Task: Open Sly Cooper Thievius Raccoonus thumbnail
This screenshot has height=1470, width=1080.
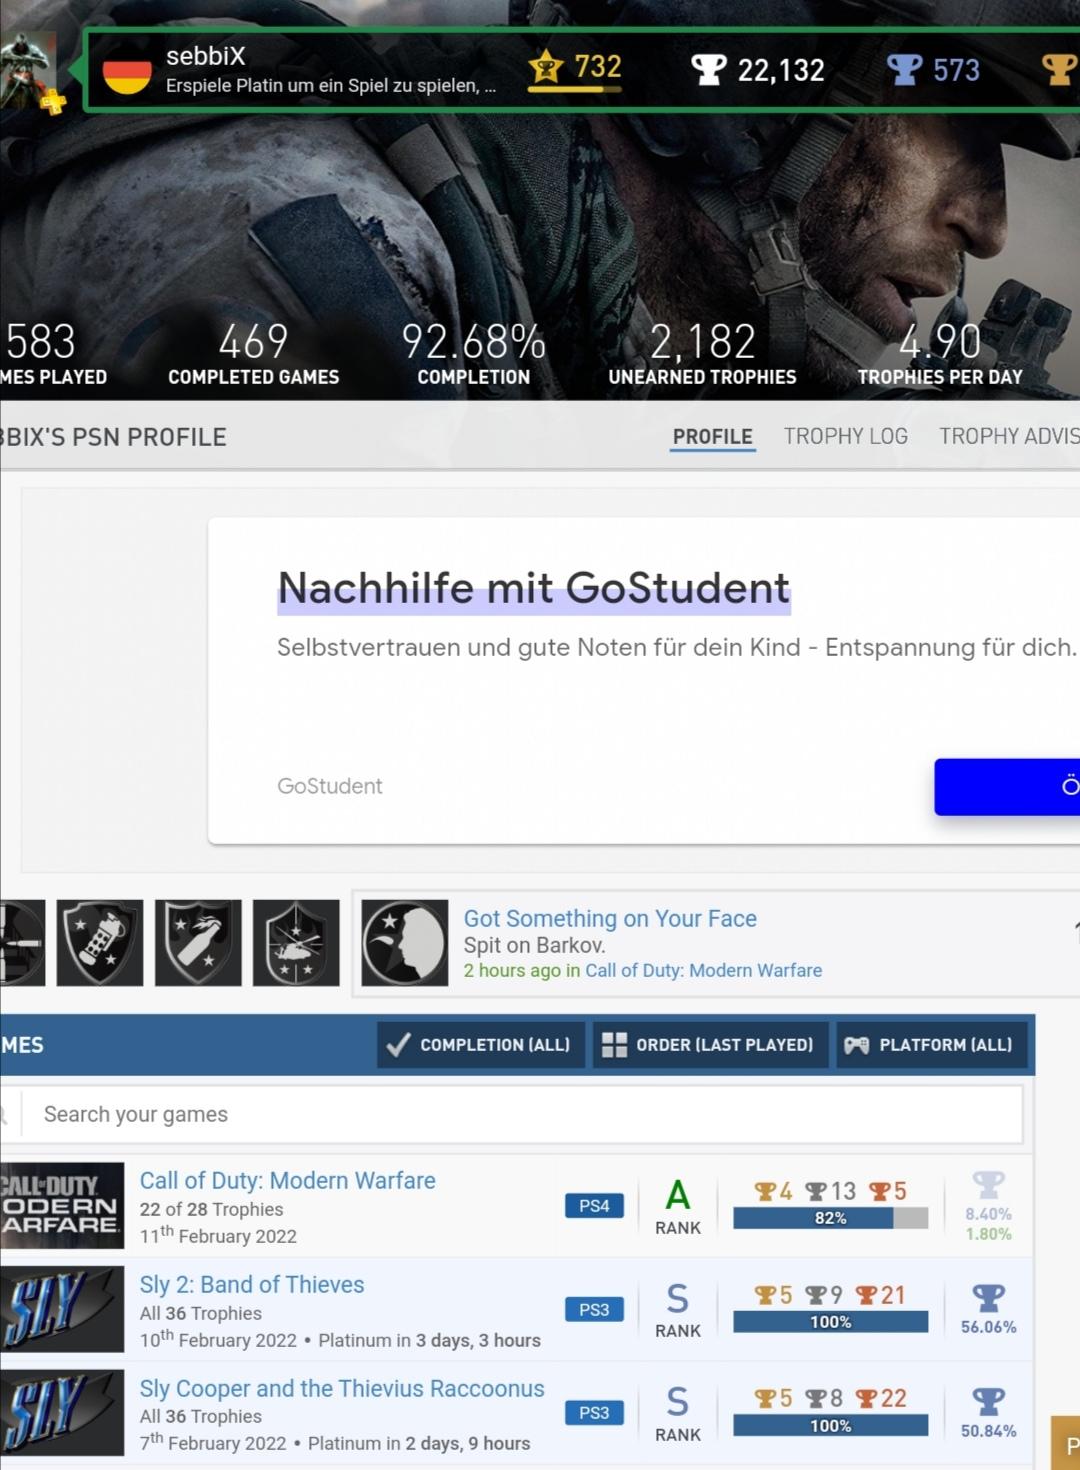Action: pyautogui.click(x=62, y=1413)
